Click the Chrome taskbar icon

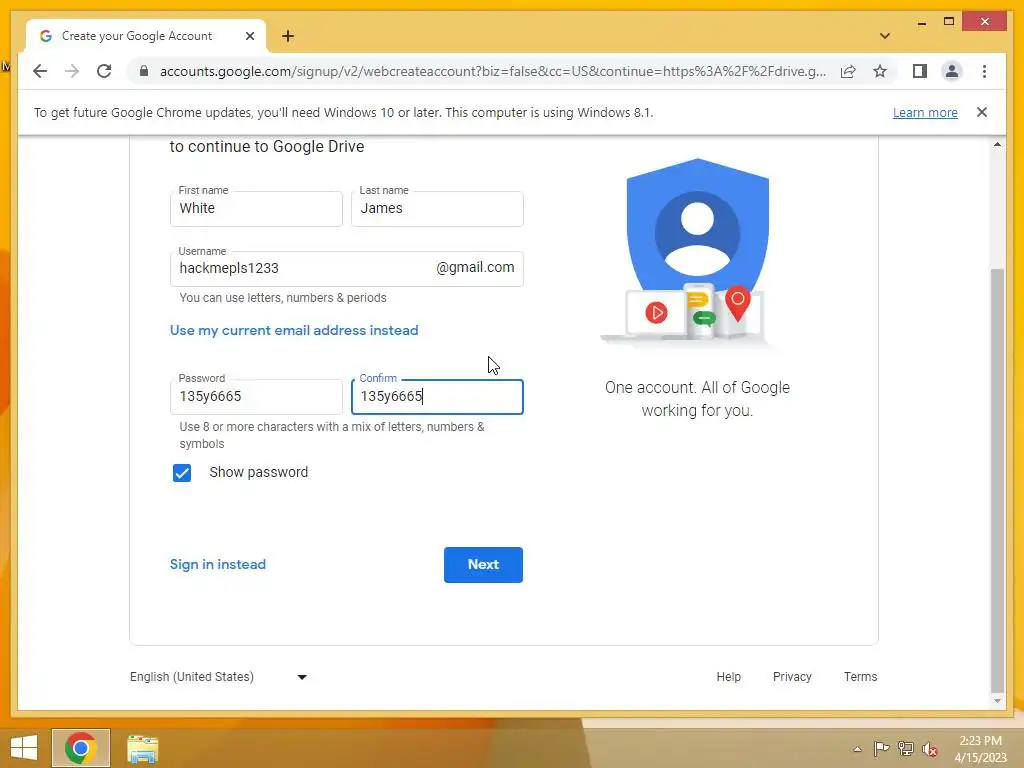pyautogui.click(x=80, y=748)
